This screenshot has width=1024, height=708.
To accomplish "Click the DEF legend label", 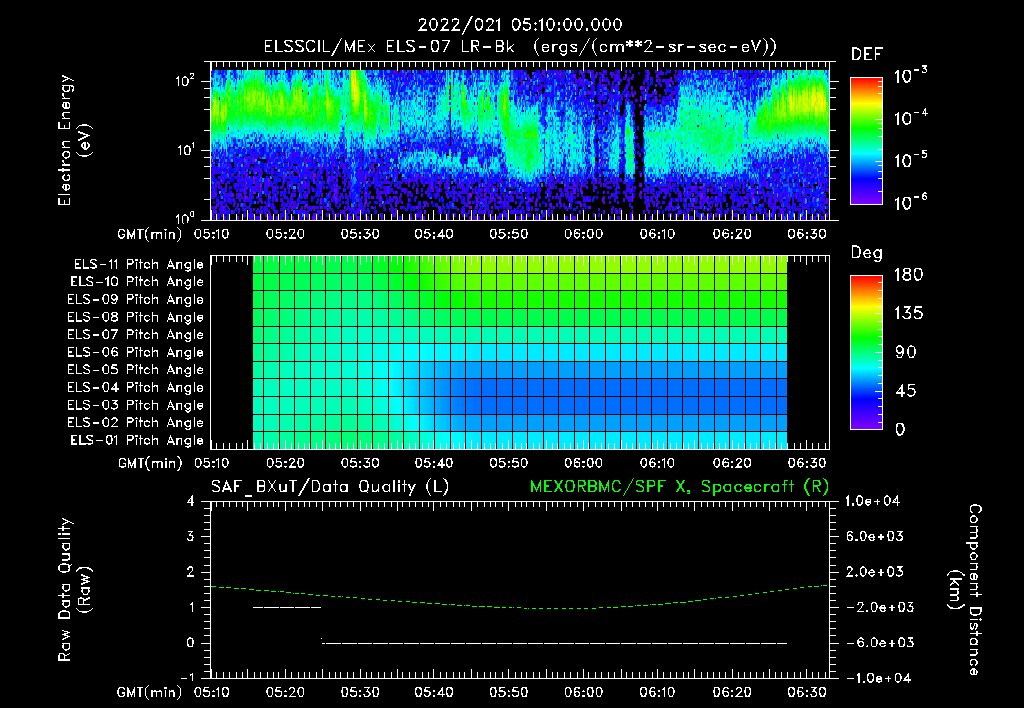I will pos(867,54).
